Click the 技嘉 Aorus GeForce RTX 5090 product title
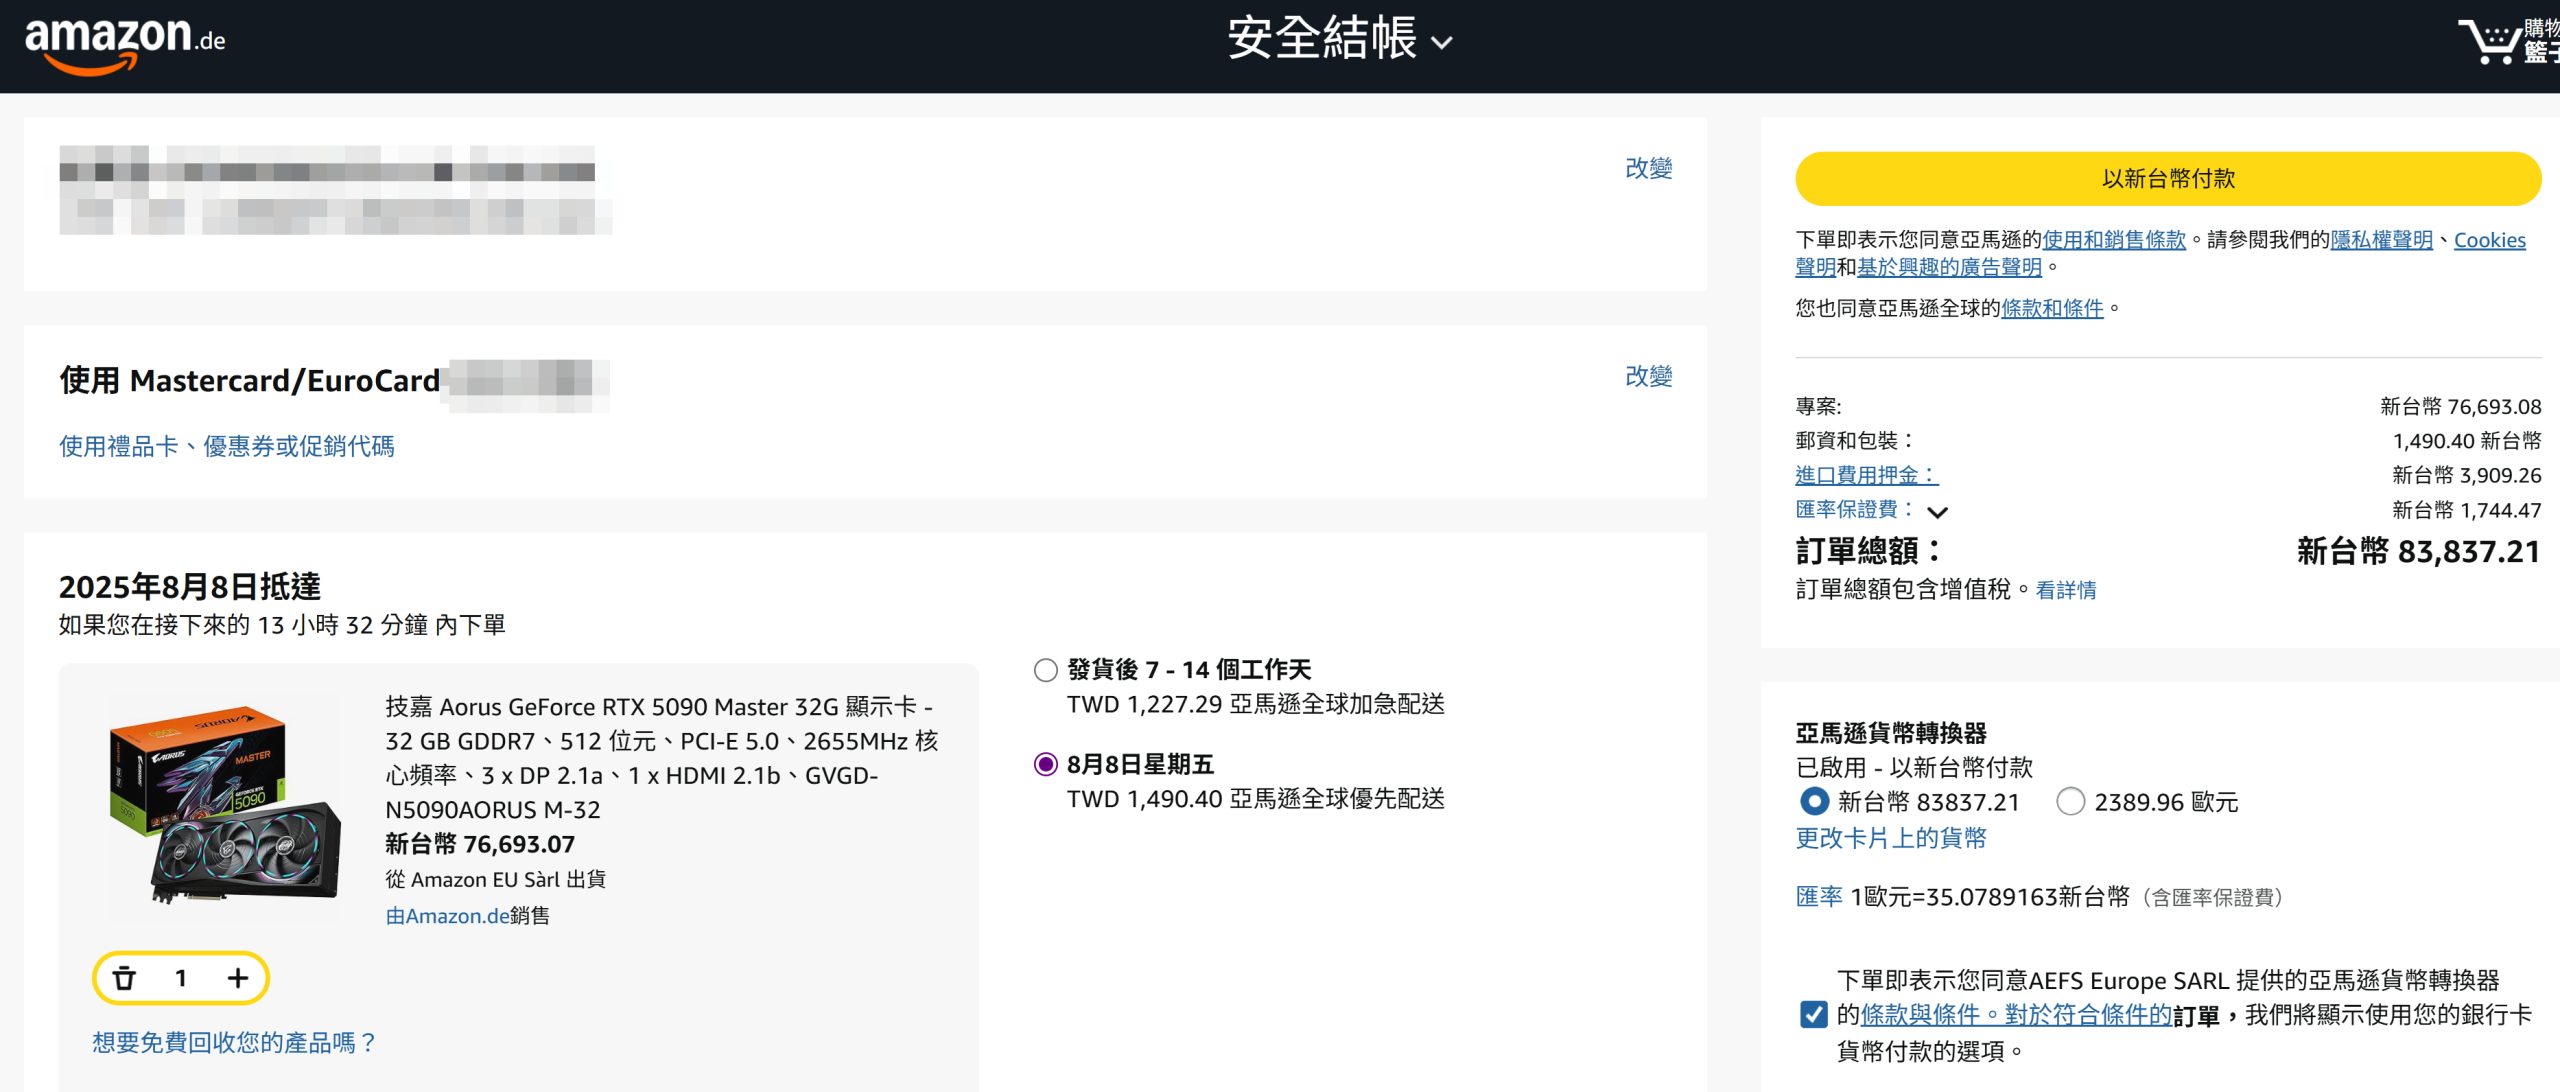This screenshot has height=1092, width=2560. [x=662, y=758]
